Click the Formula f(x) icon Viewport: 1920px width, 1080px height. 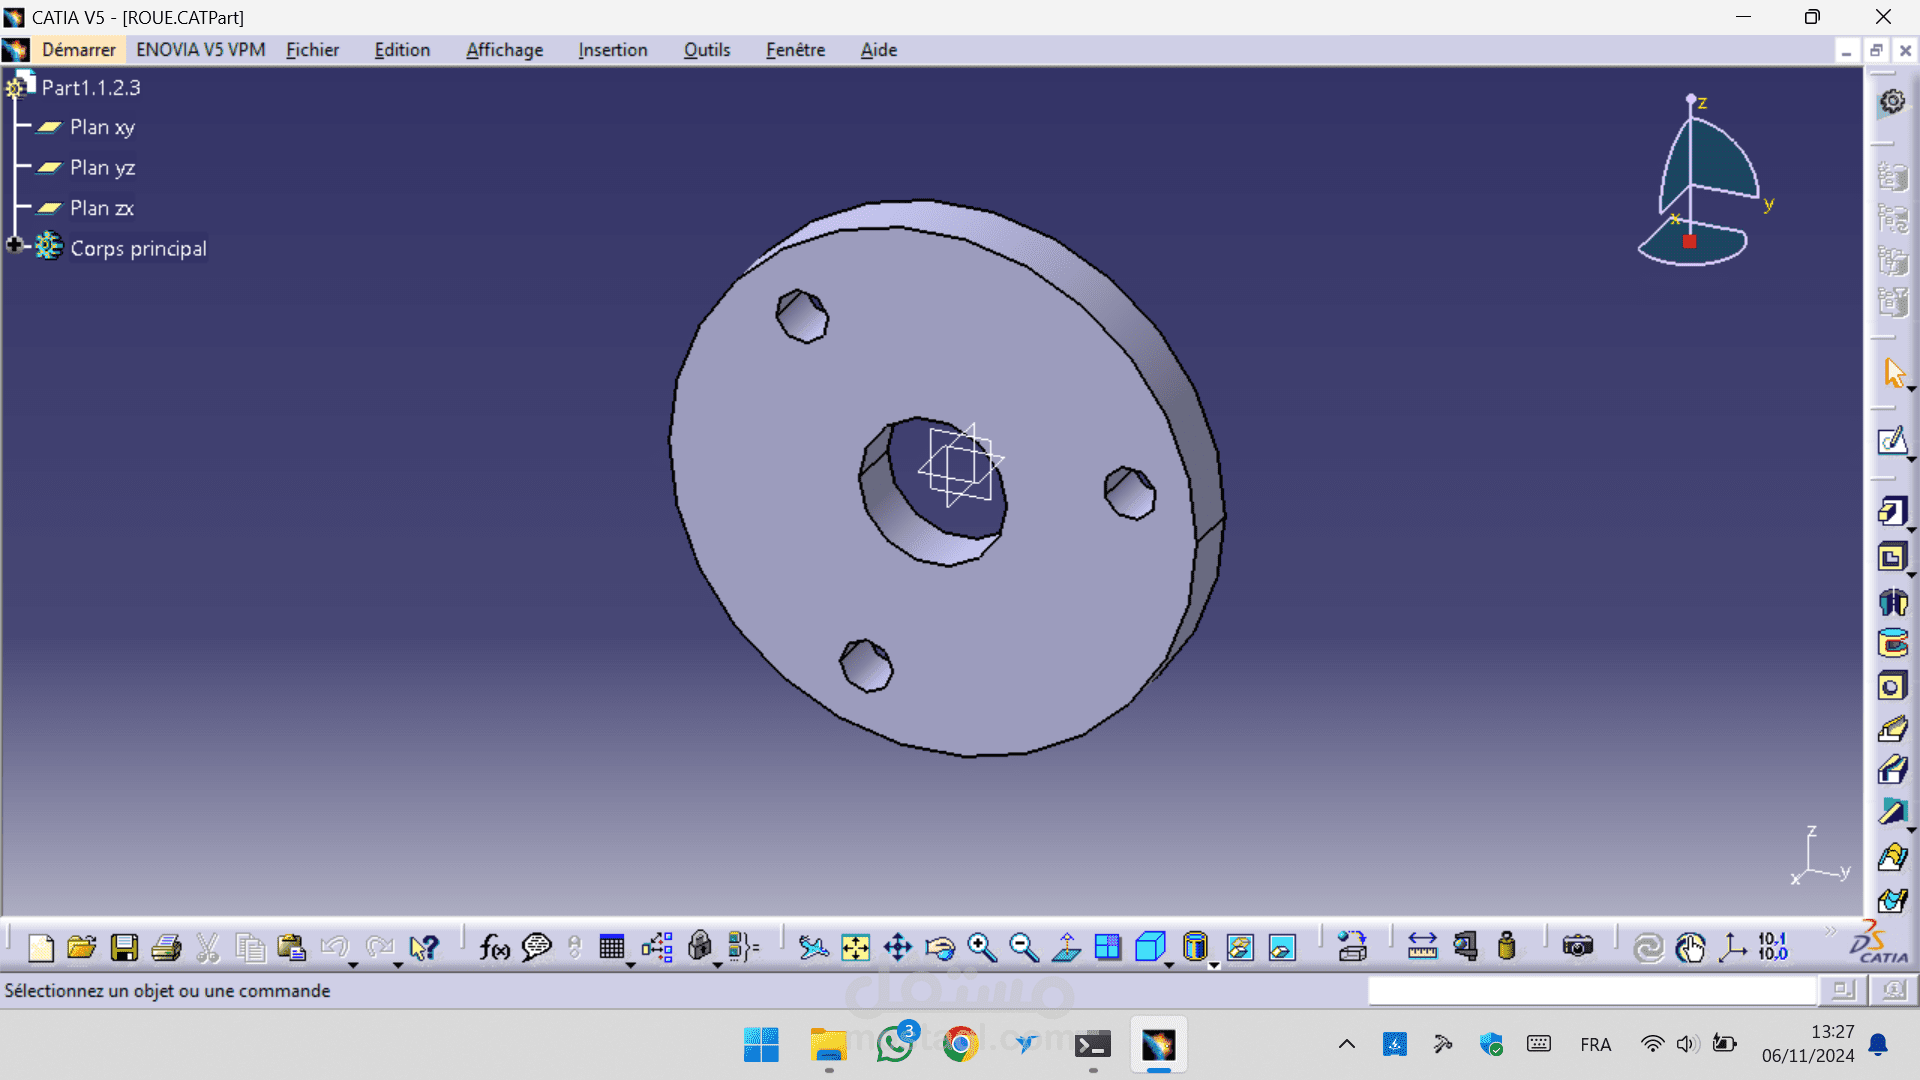point(494,947)
